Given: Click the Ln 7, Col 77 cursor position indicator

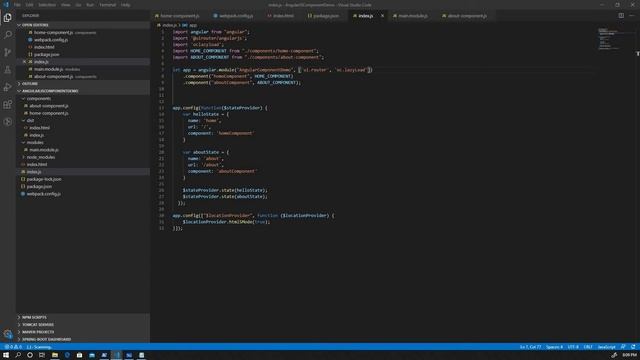Looking at the screenshot, I should point(530,347).
